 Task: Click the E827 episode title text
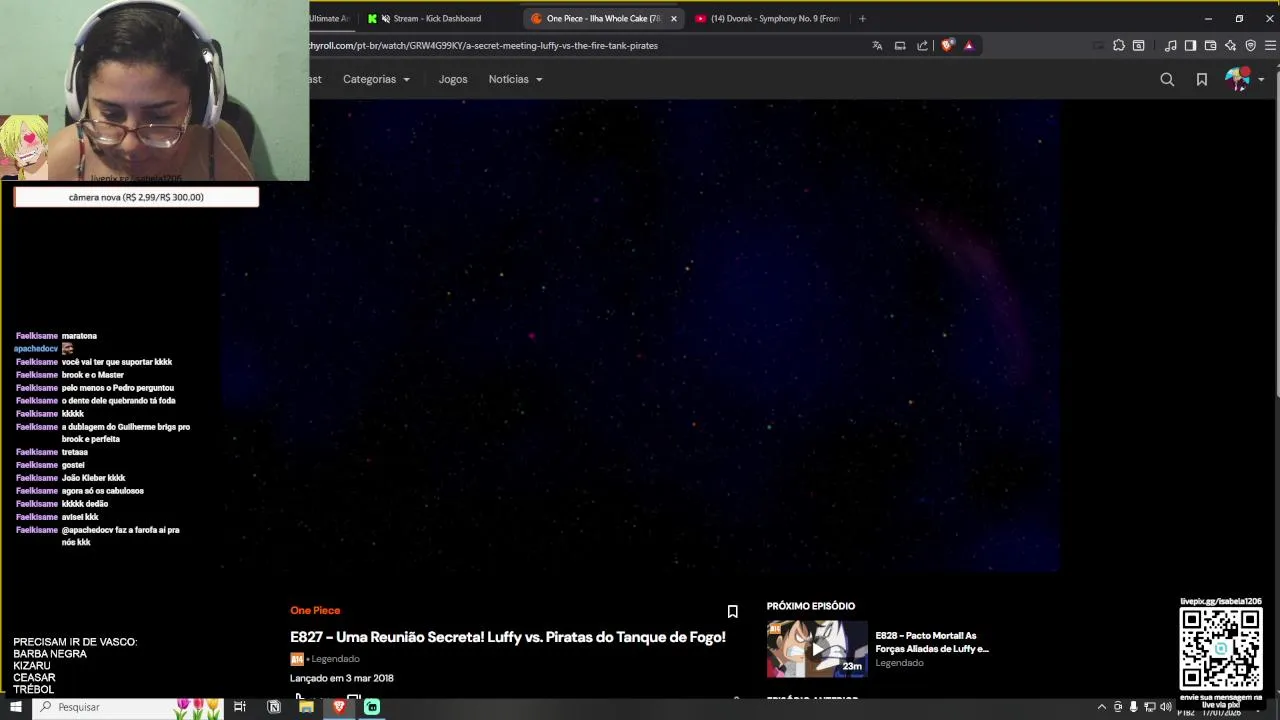point(508,637)
